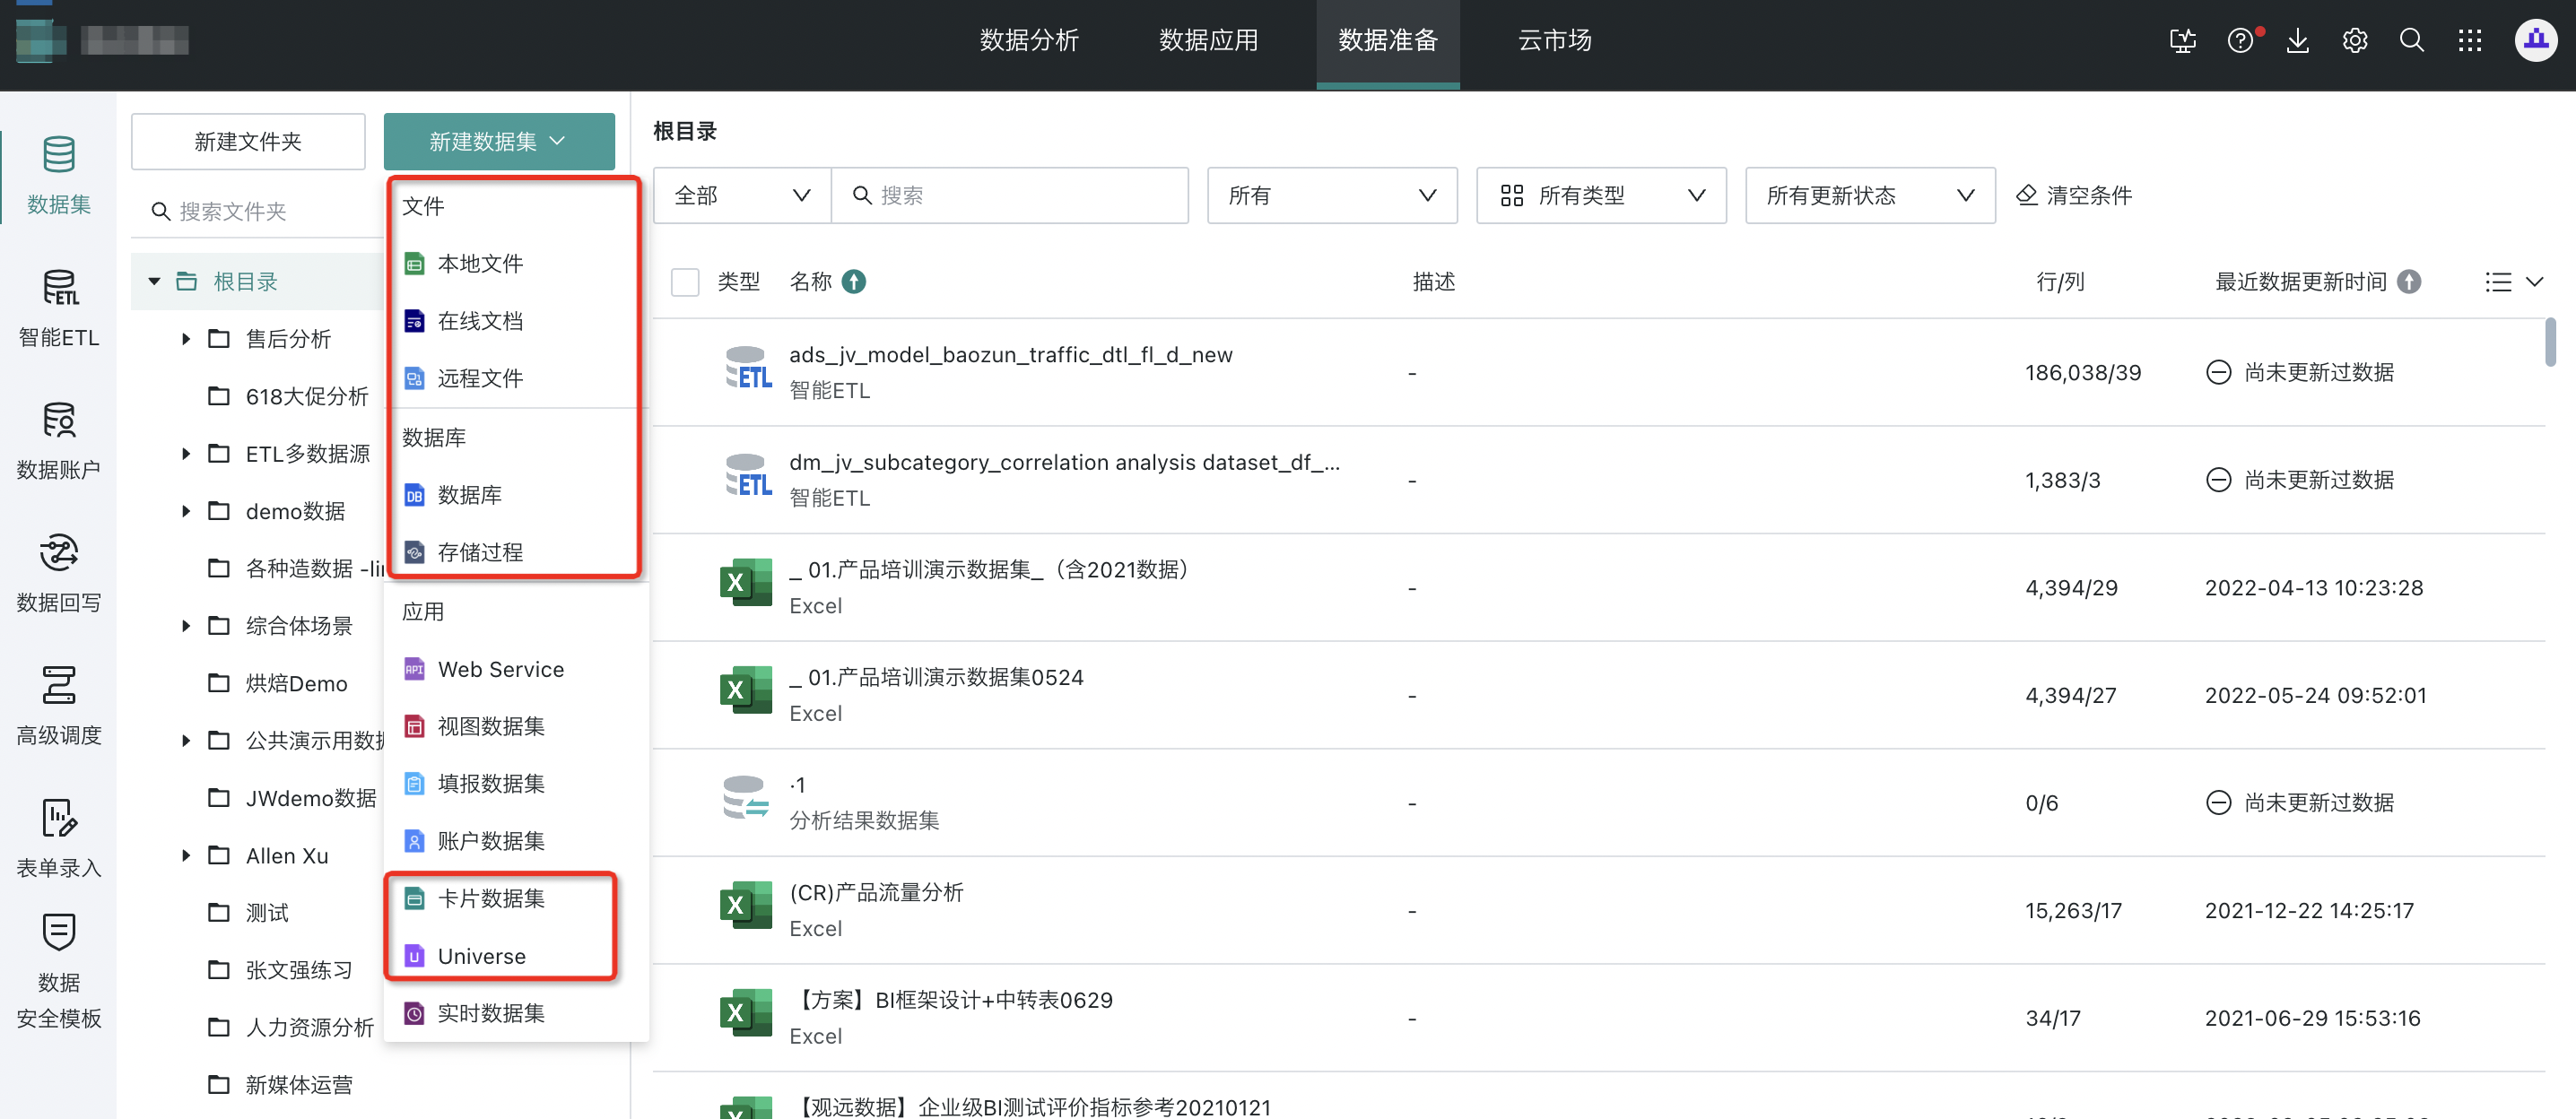Expand the ETL多数据源 folder
This screenshot has width=2576, height=1119.
[186, 454]
